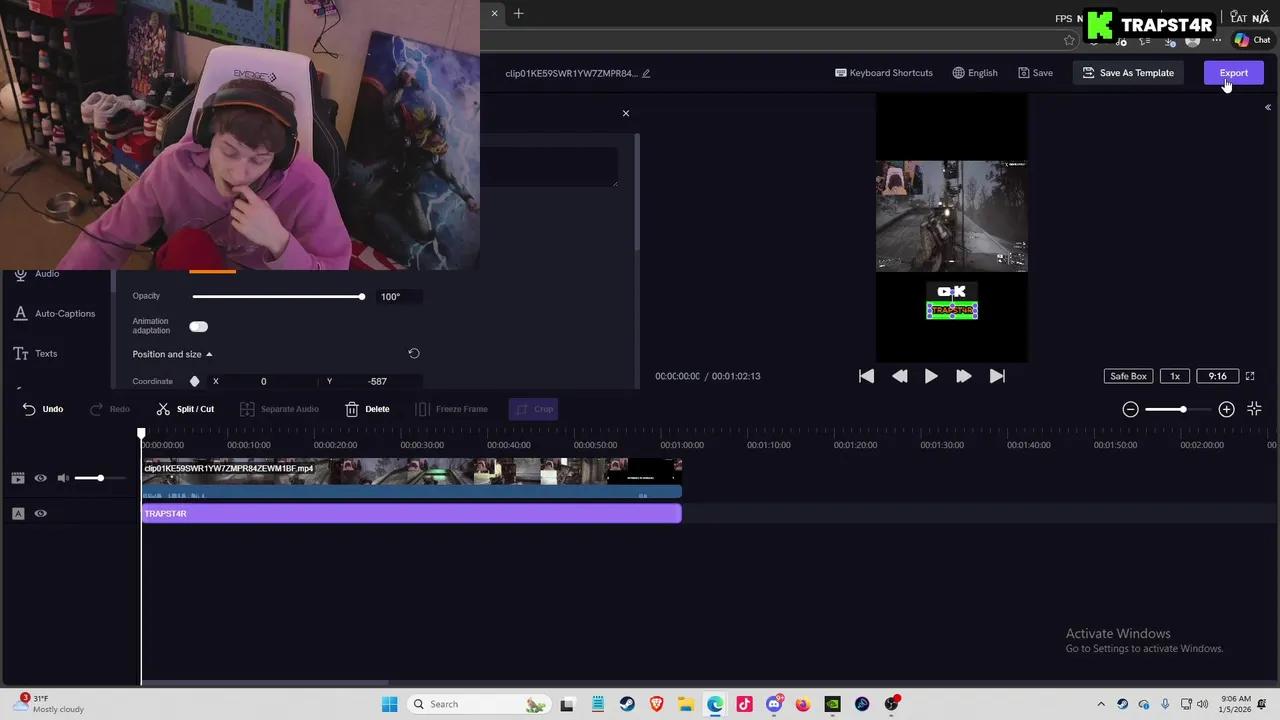Adjust the timeline zoom slider
This screenshot has width=1280, height=720.
tap(1178, 409)
